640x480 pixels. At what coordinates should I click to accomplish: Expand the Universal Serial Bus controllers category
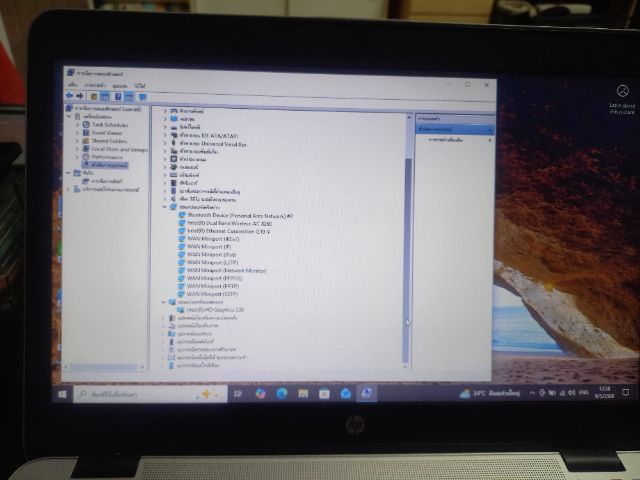(x=165, y=143)
